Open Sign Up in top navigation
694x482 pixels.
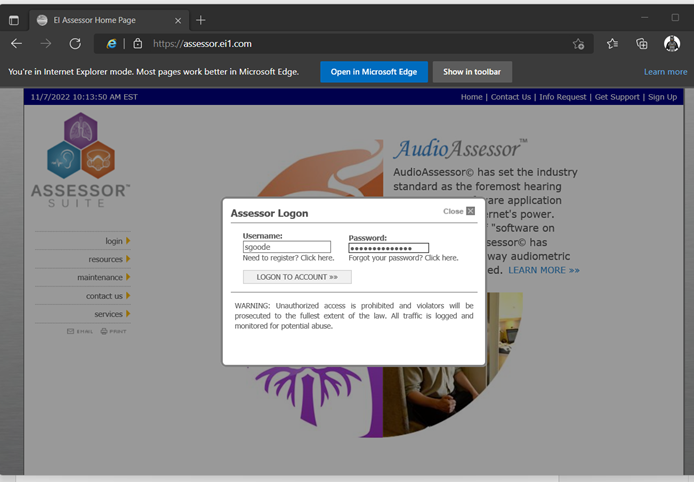pyautogui.click(x=663, y=97)
